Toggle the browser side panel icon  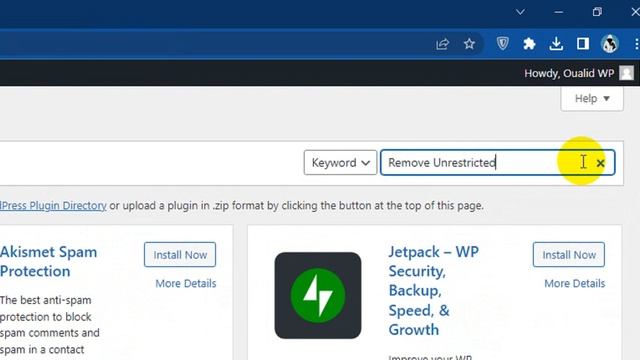pos(583,44)
